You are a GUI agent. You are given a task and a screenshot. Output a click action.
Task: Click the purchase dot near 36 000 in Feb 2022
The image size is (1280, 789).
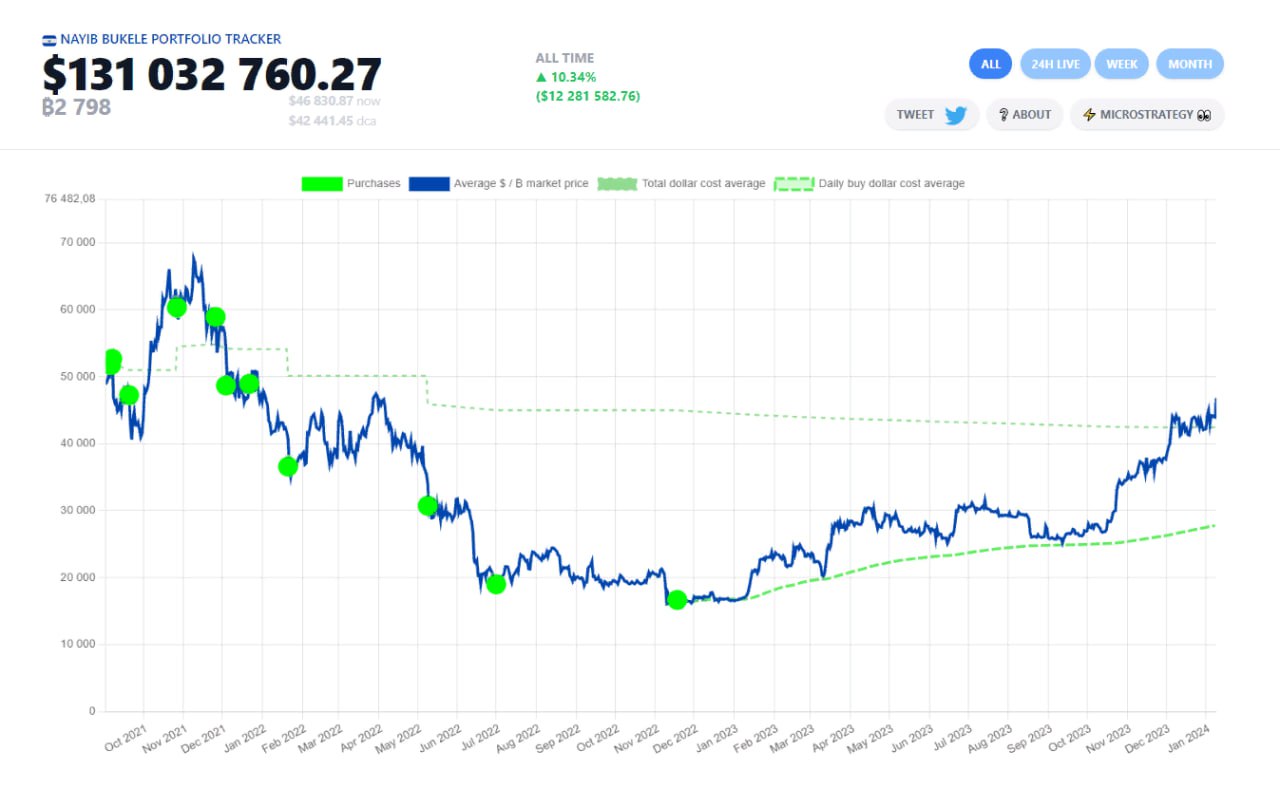pyautogui.click(x=288, y=466)
